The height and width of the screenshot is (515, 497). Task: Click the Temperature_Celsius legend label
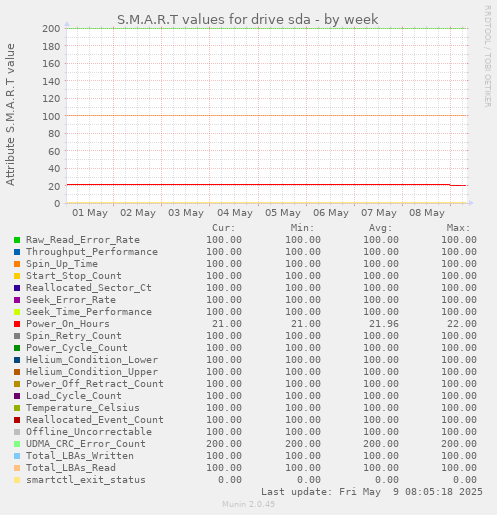pos(83,408)
